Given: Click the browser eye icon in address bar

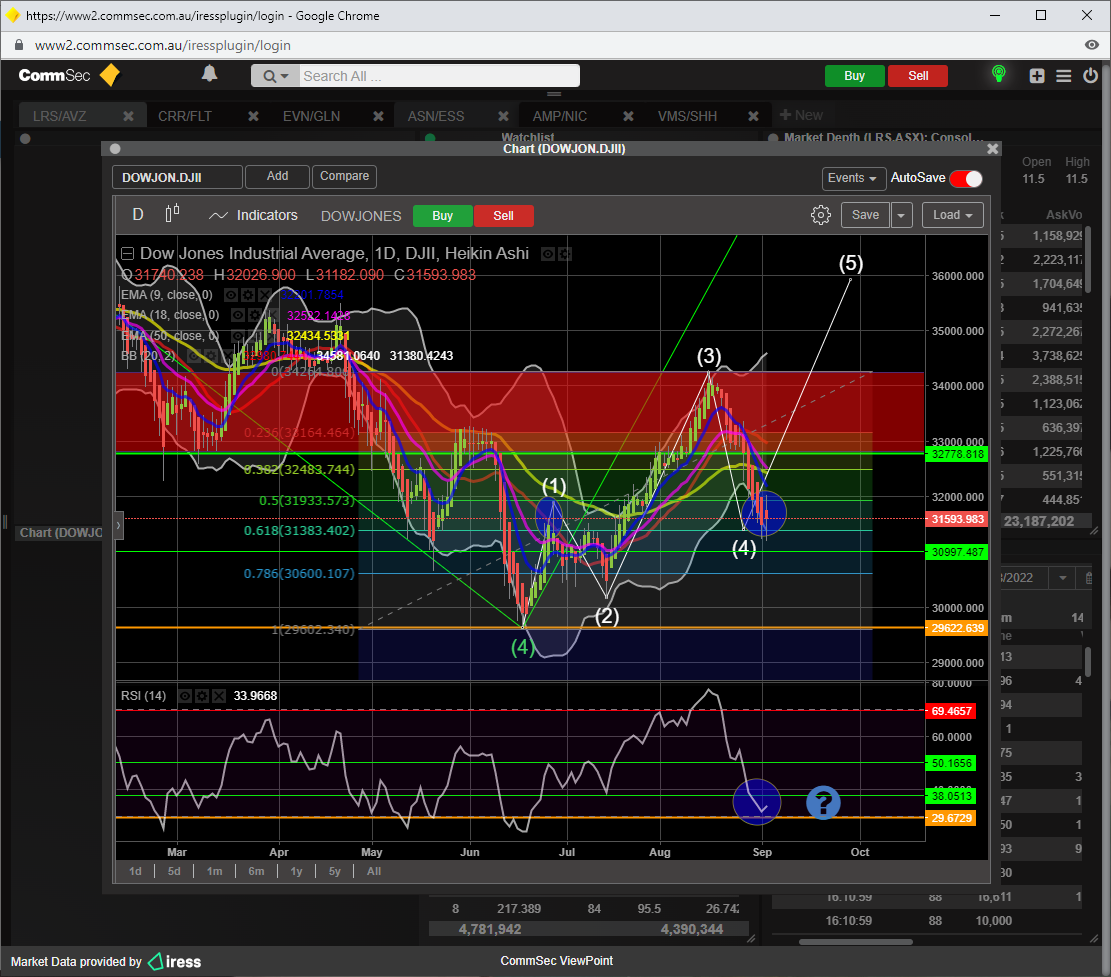Looking at the screenshot, I should tap(1092, 45).
